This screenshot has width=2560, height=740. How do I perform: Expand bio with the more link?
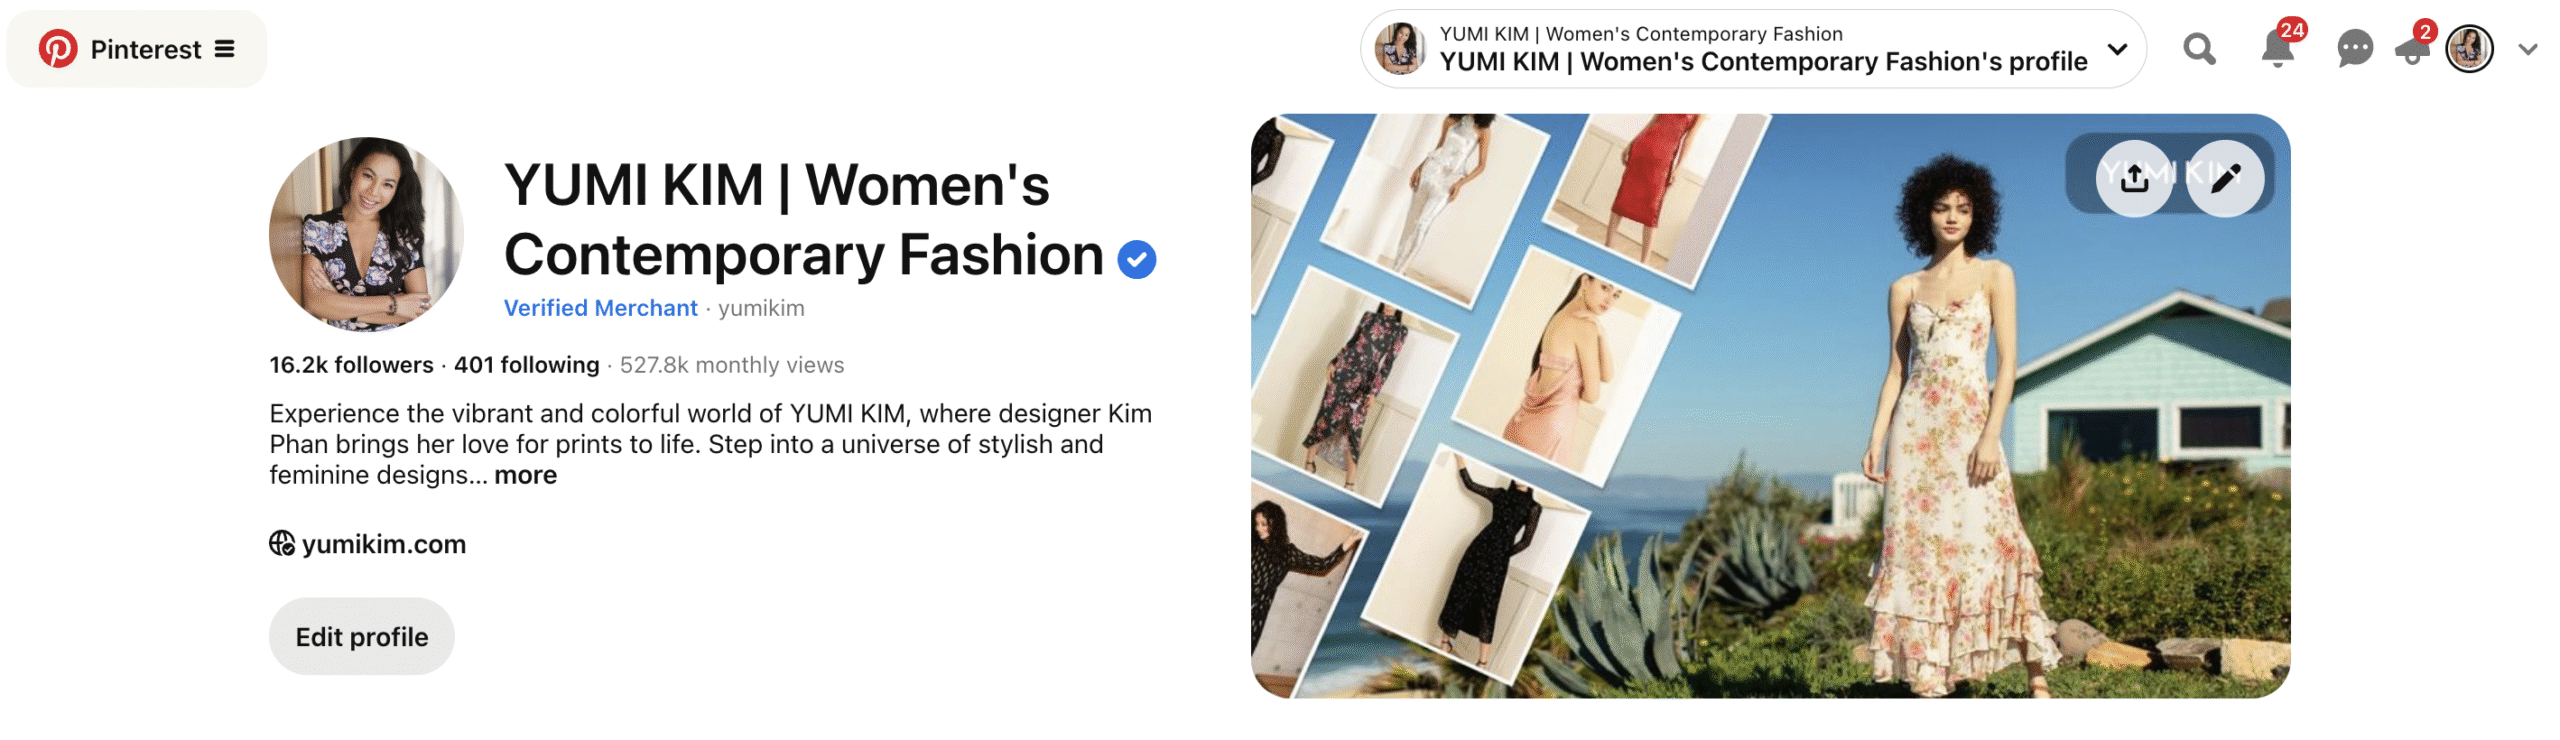pos(525,475)
